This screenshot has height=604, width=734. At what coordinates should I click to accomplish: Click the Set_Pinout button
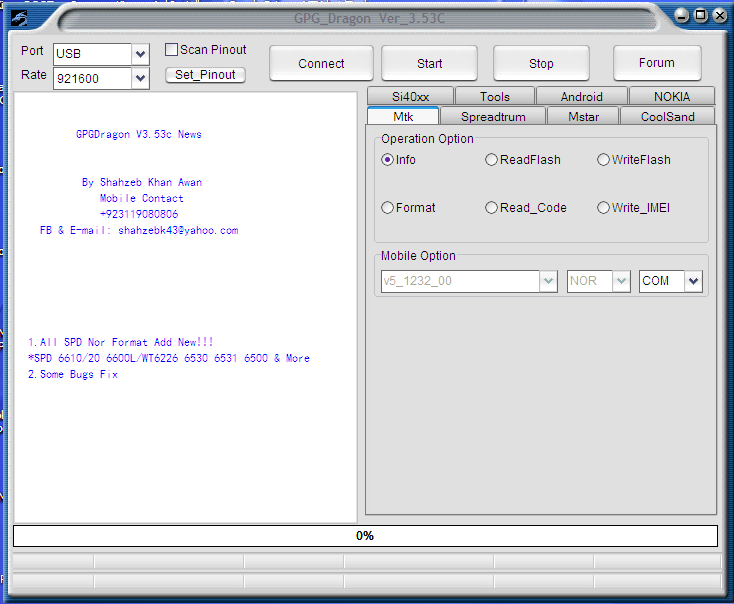[205, 75]
